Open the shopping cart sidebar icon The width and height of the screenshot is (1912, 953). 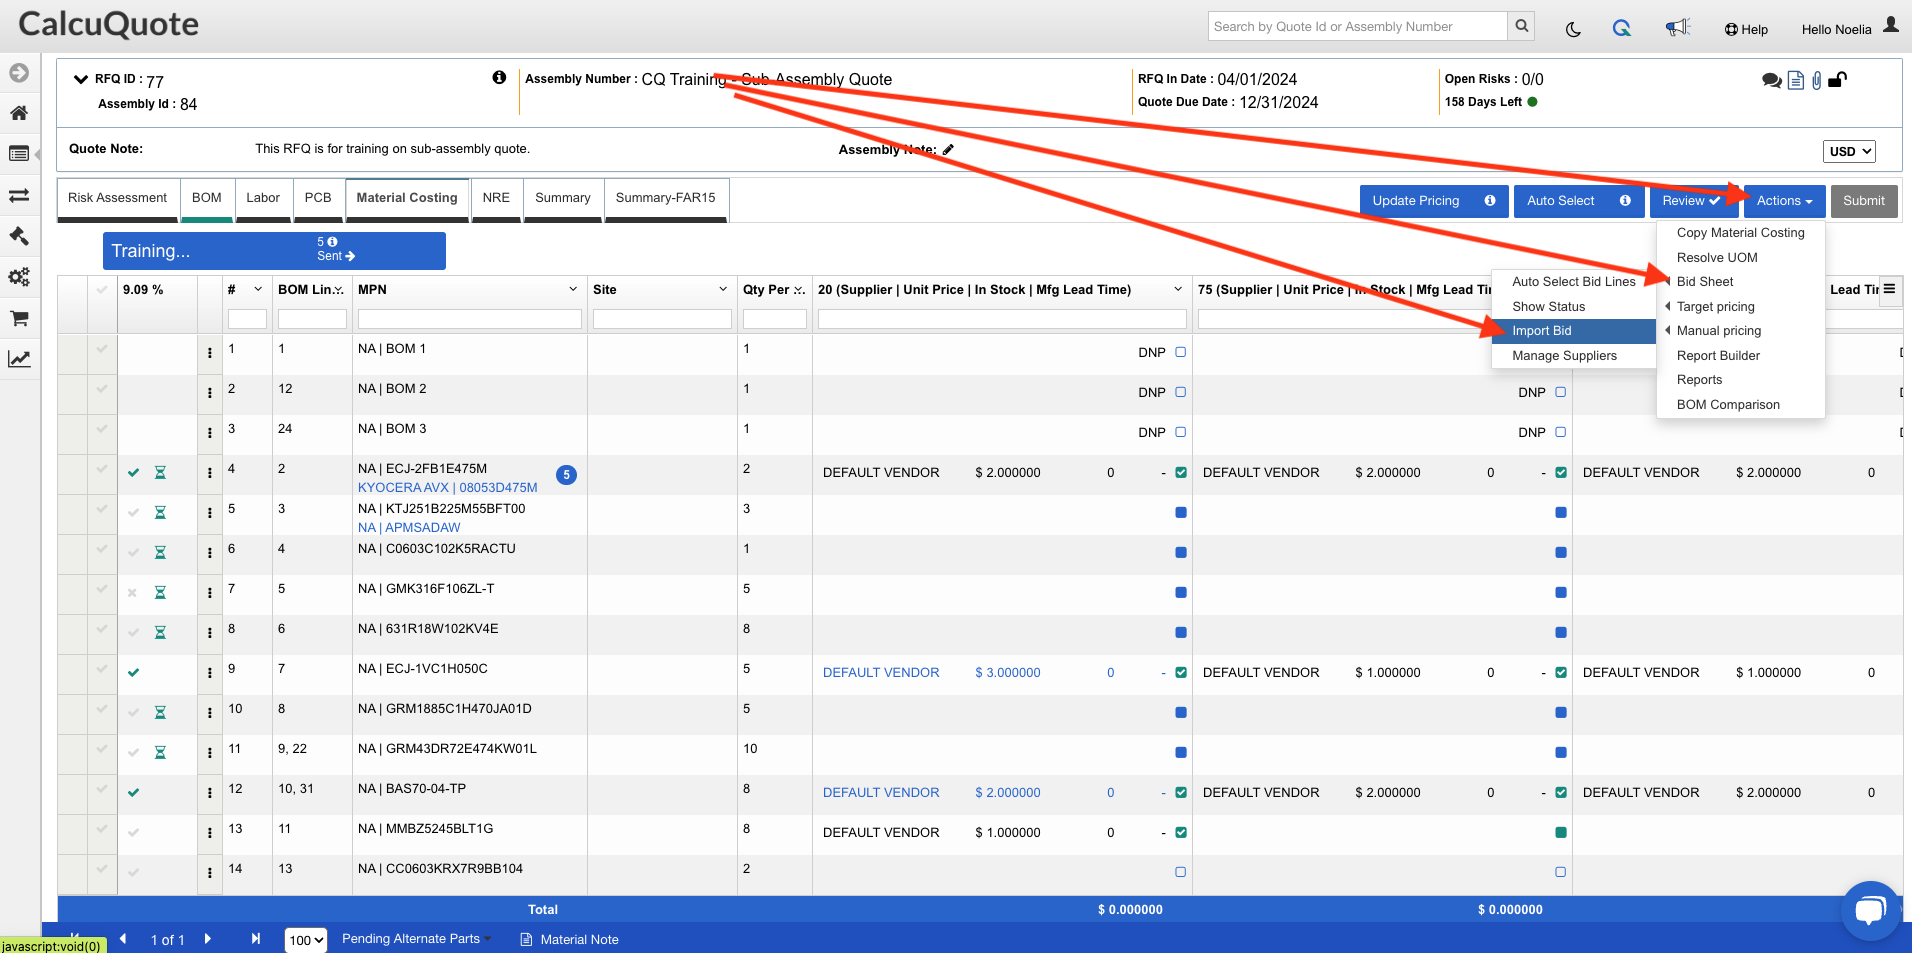(19, 318)
